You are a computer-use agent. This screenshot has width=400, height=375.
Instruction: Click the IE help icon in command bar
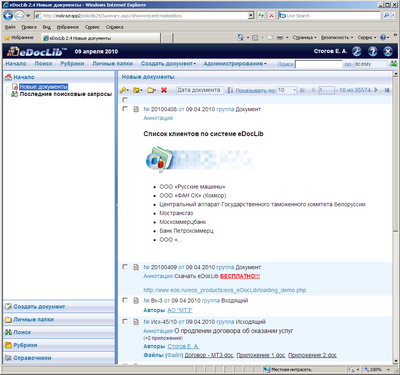[383, 37]
